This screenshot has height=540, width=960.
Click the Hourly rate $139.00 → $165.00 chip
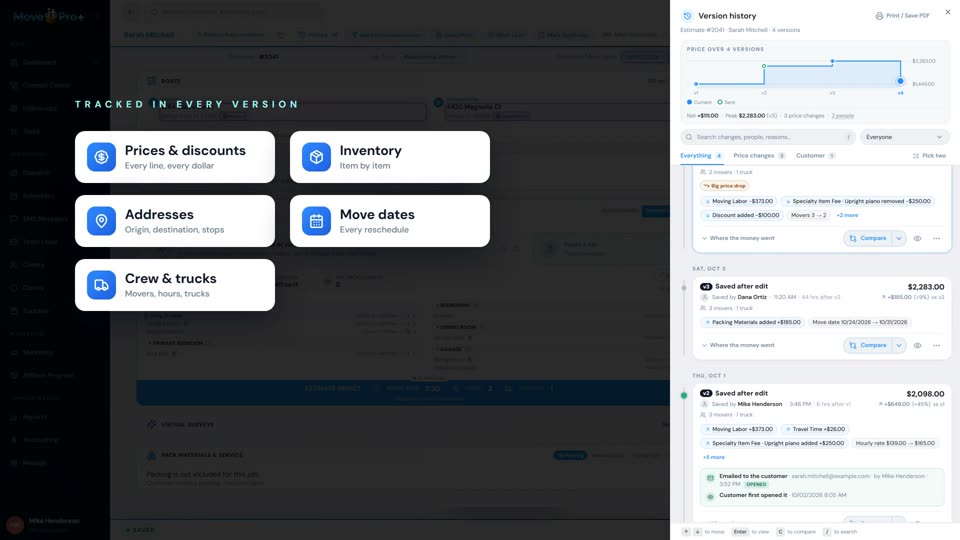[x=894, y=443]
